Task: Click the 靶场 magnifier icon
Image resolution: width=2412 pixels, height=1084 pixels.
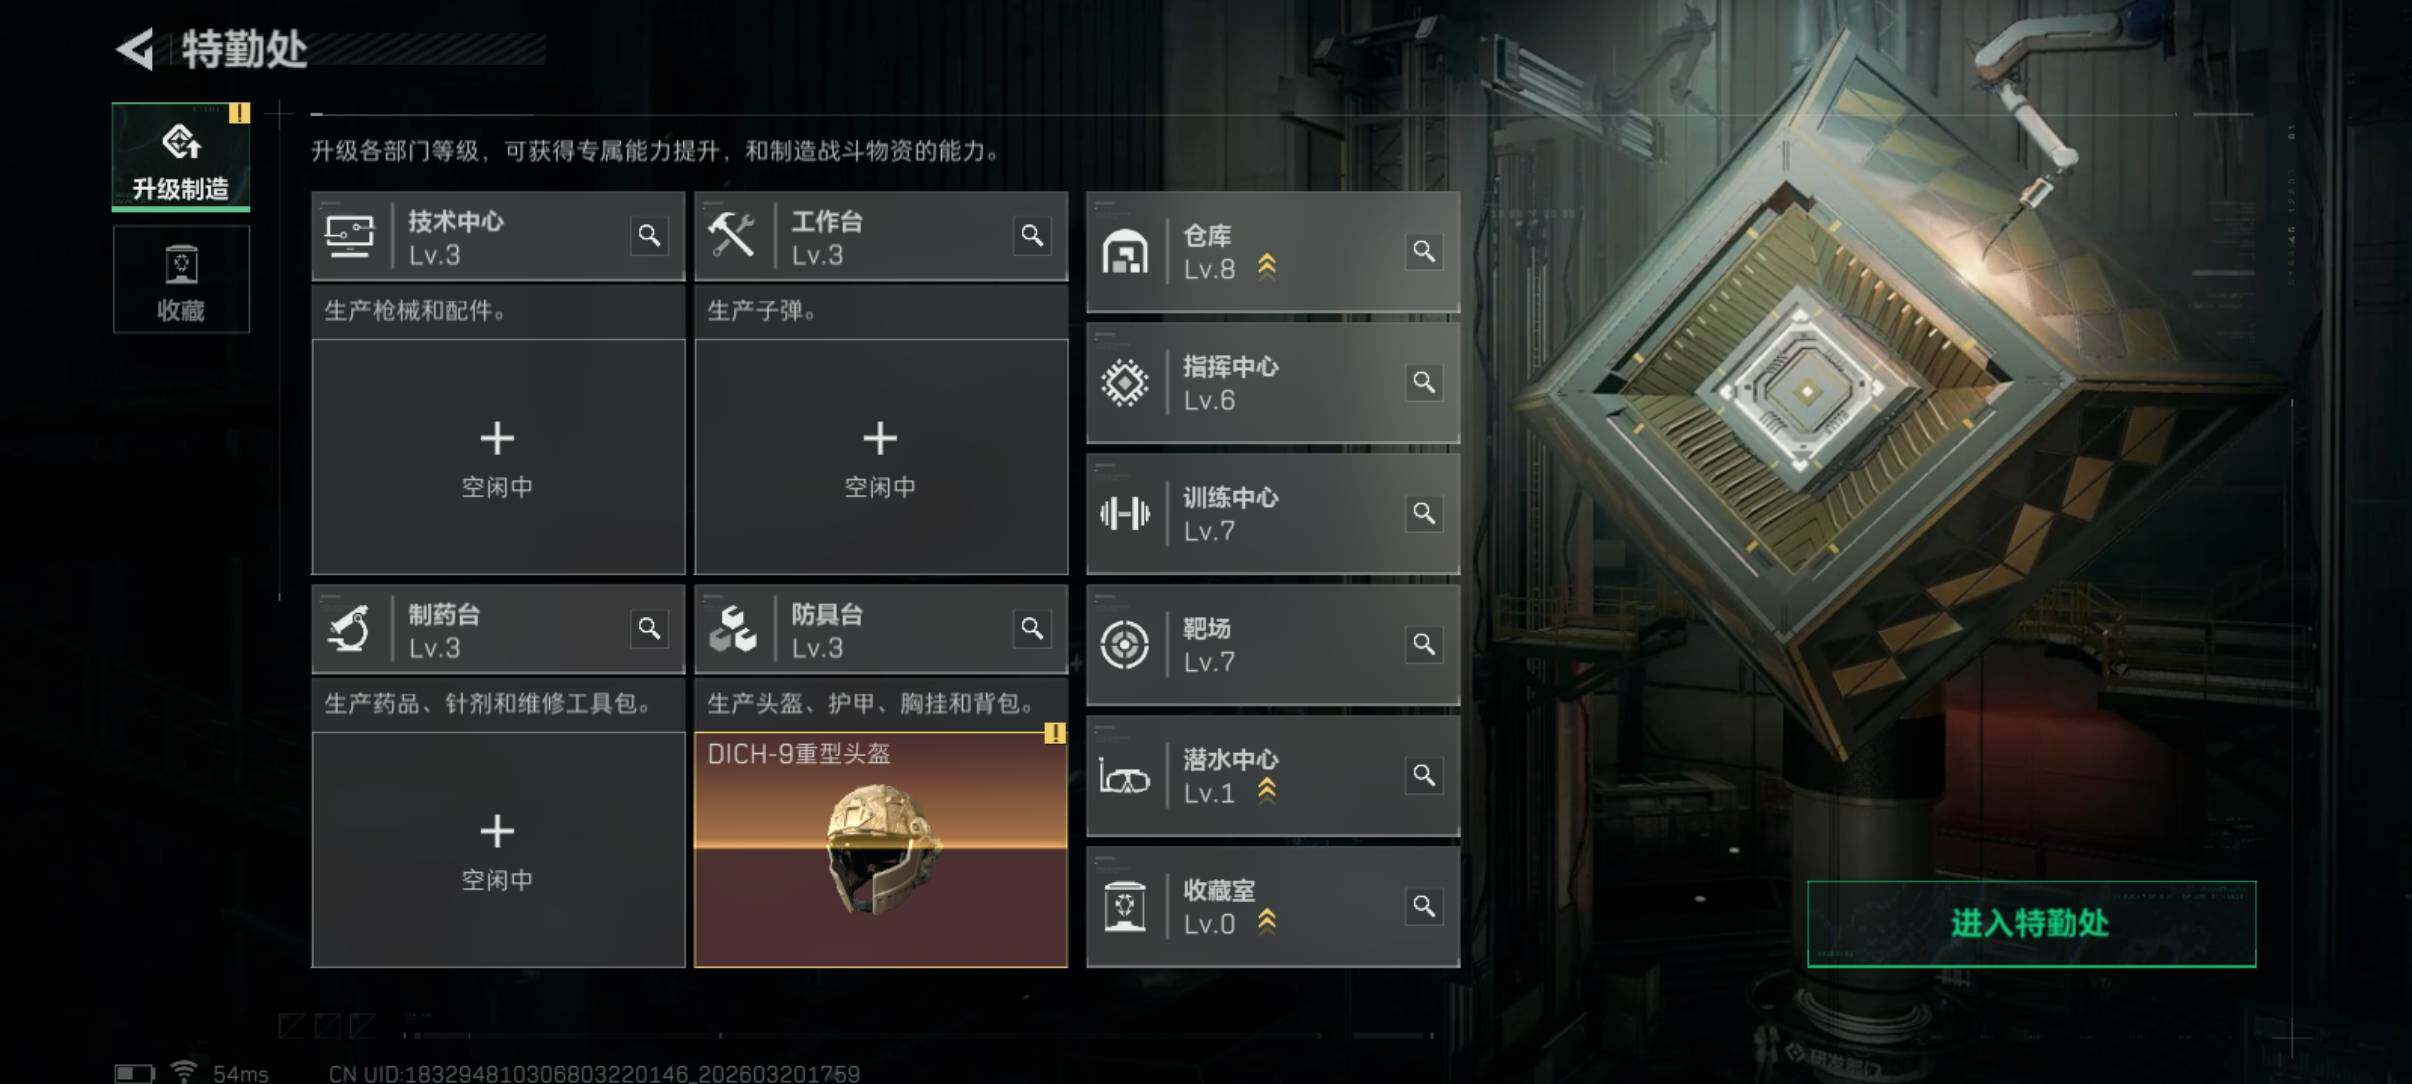Action: (1424, 644)
